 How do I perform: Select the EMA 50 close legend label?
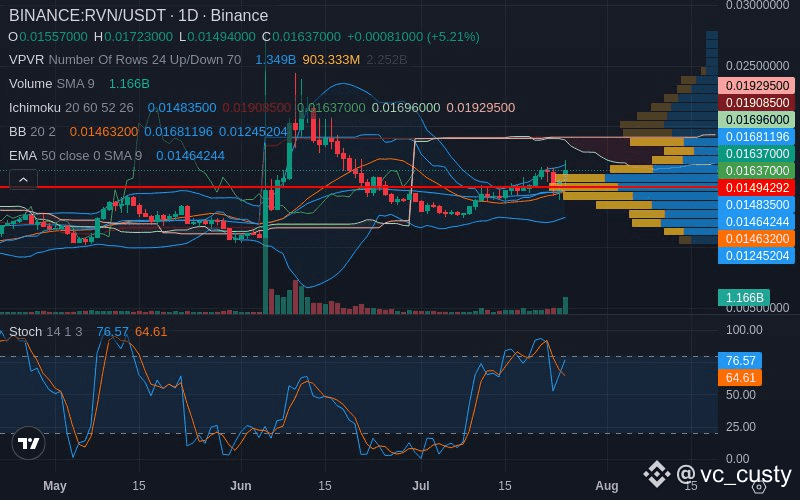click(x=76, y=156)
